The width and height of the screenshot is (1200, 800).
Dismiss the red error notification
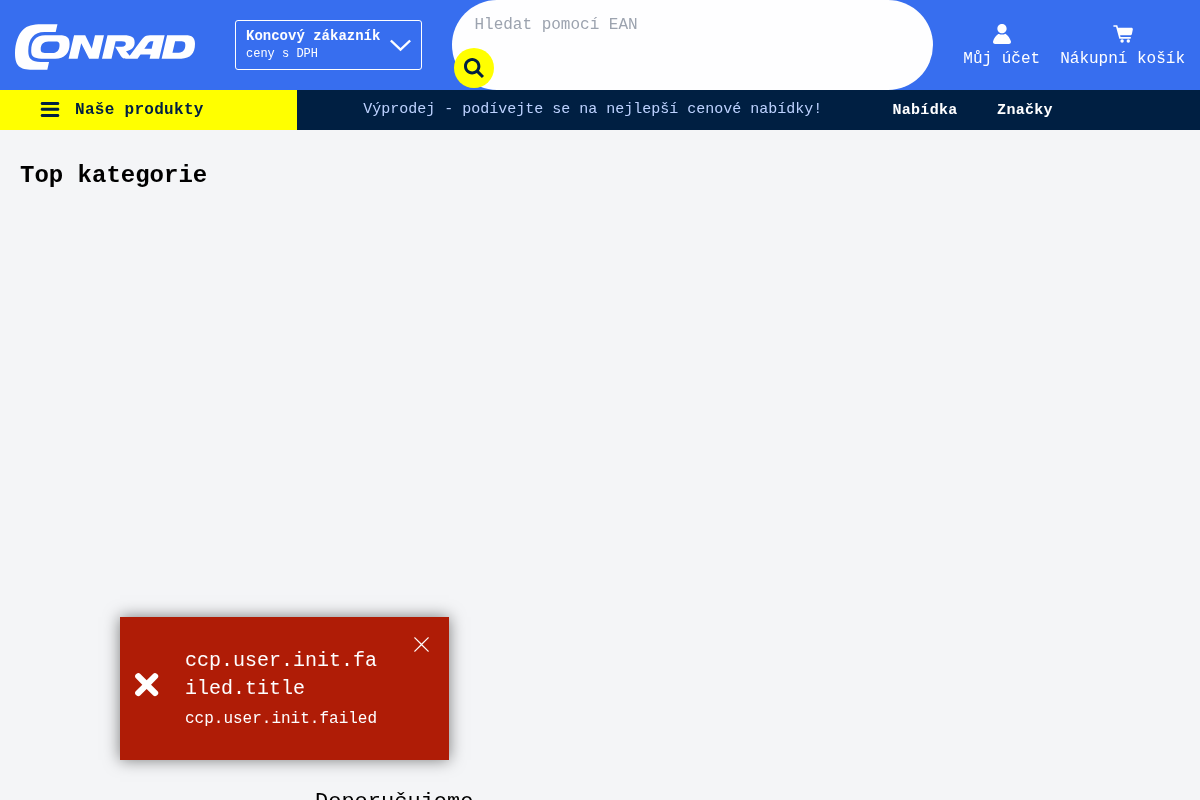tap(421, 645)
